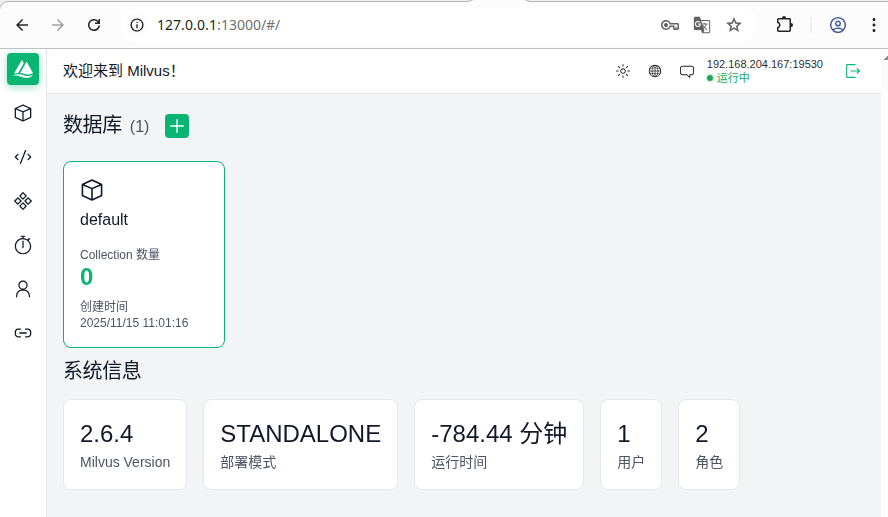888x517 pixels.
Task: Click the green logout icon
Action: point(853,71)
